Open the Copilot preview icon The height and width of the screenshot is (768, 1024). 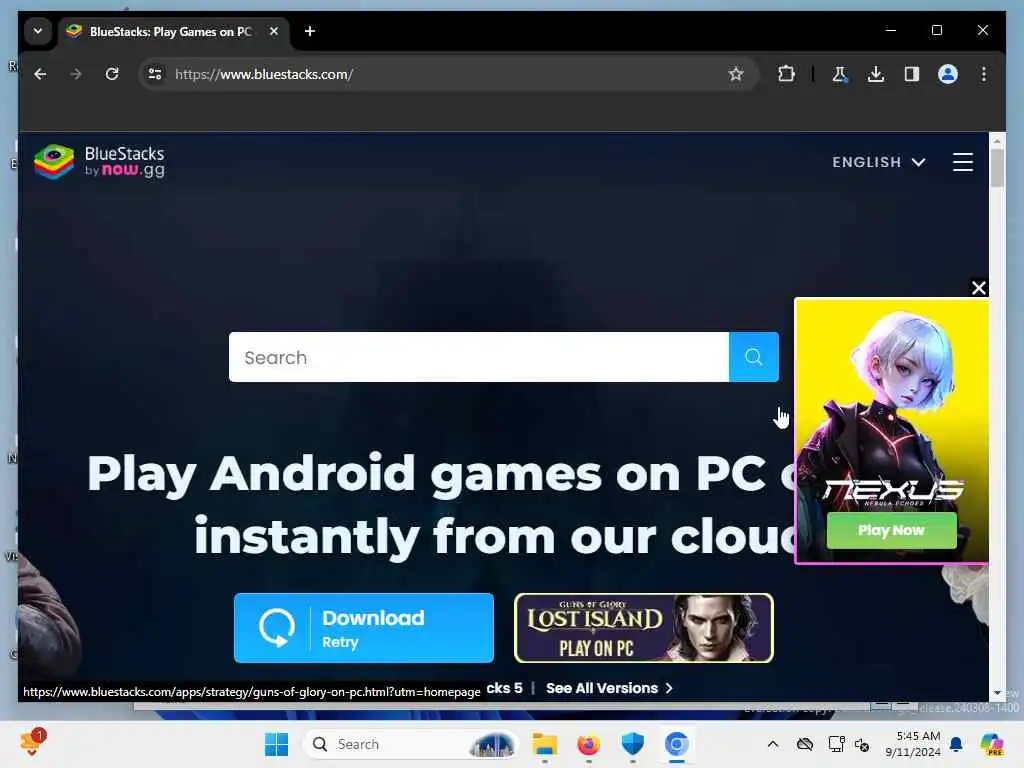click(x=992, y=744)
